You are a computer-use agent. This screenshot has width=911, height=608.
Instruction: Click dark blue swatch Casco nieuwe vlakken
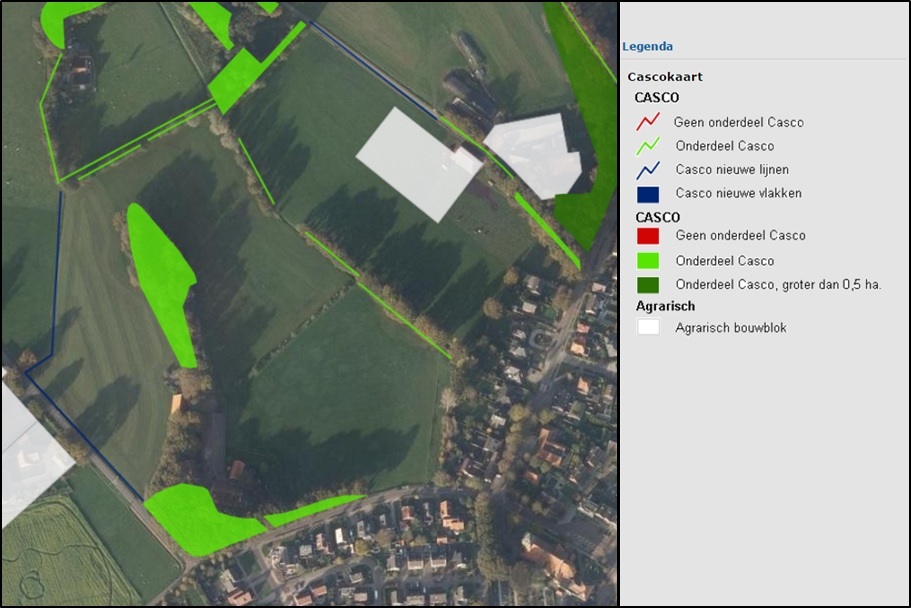pyautogui.click(x=648, y=194)
